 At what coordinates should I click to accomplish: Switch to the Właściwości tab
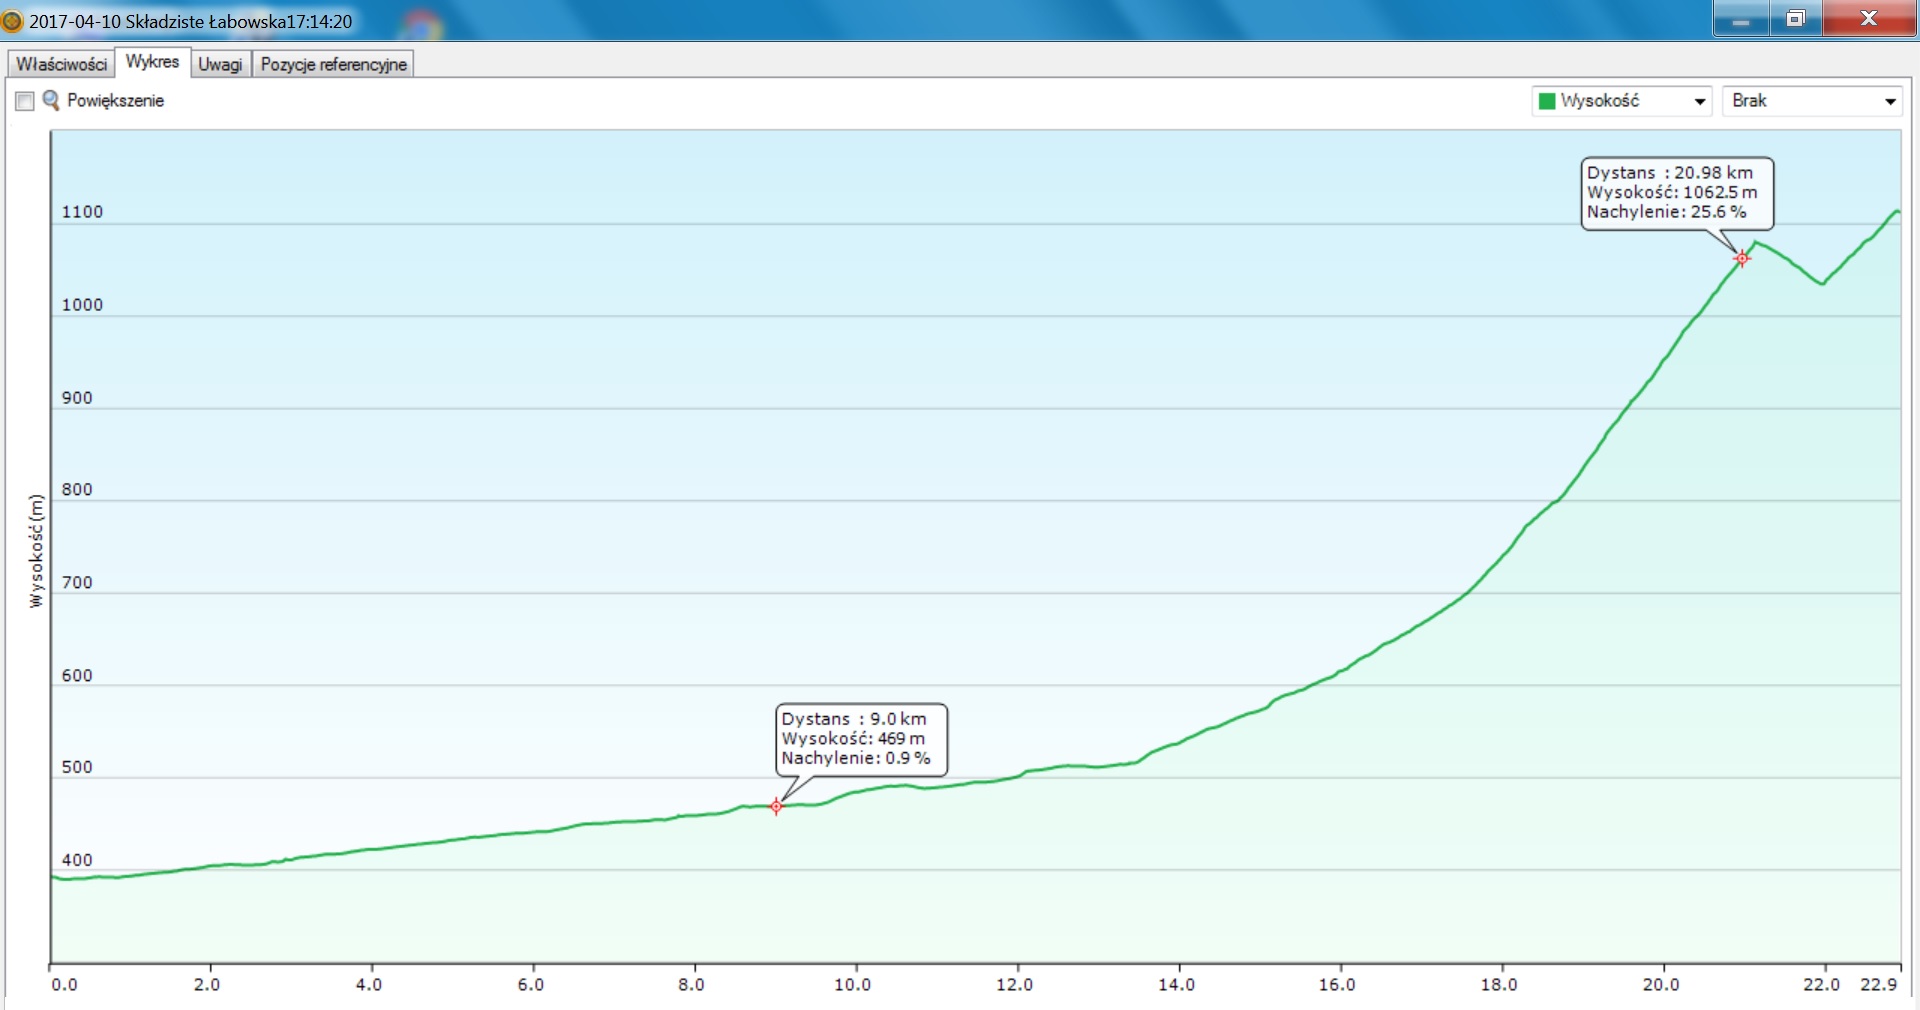pyautogui.click(x=61, y=64)
